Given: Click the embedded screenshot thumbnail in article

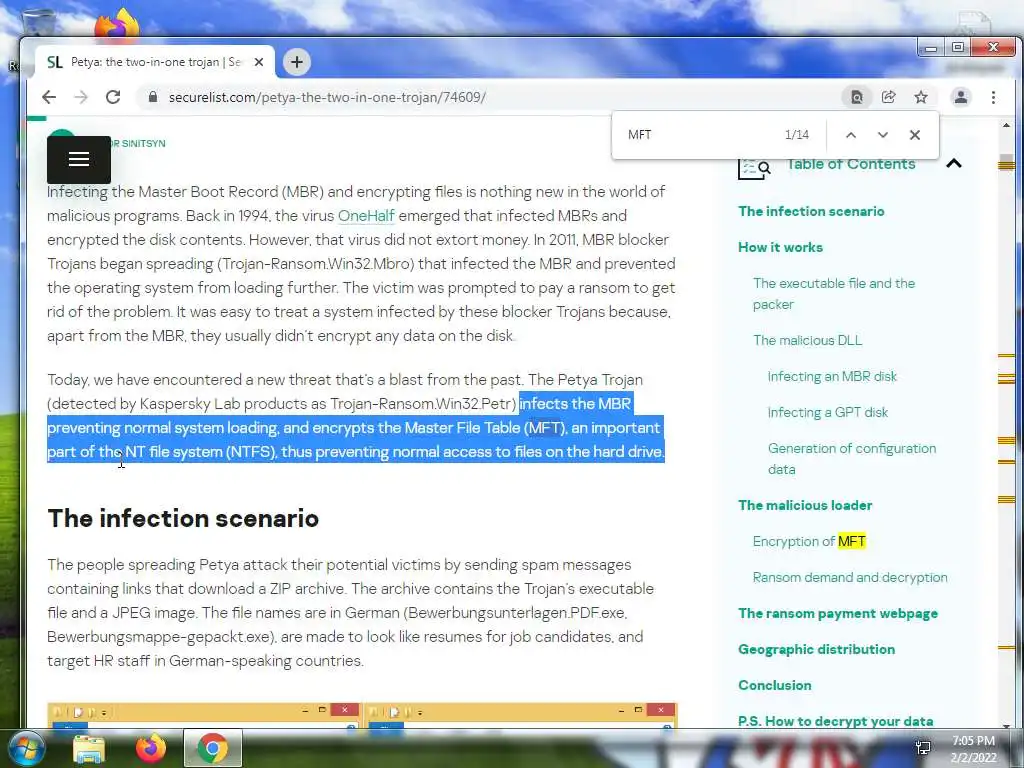Looking at the screenshot, I should [362, 716].
